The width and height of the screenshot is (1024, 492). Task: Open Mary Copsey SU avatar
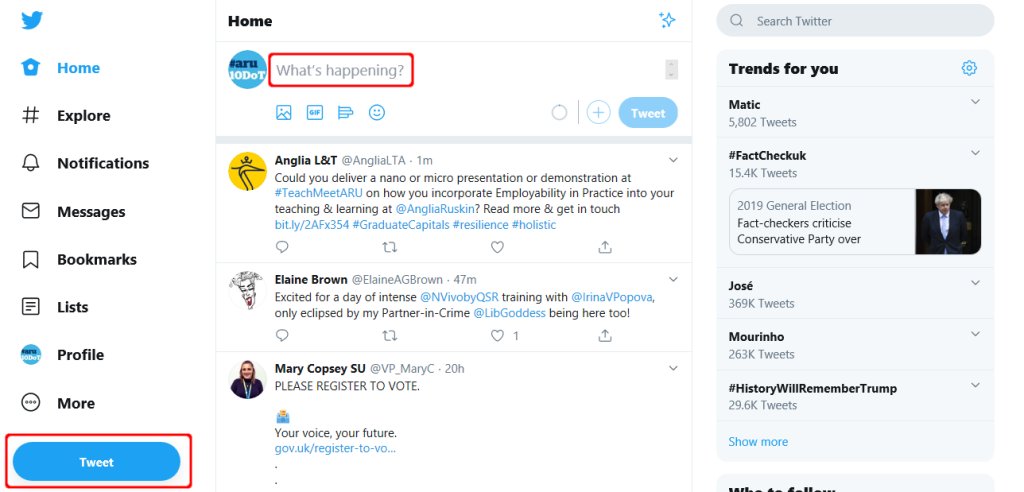pos(248,379)
